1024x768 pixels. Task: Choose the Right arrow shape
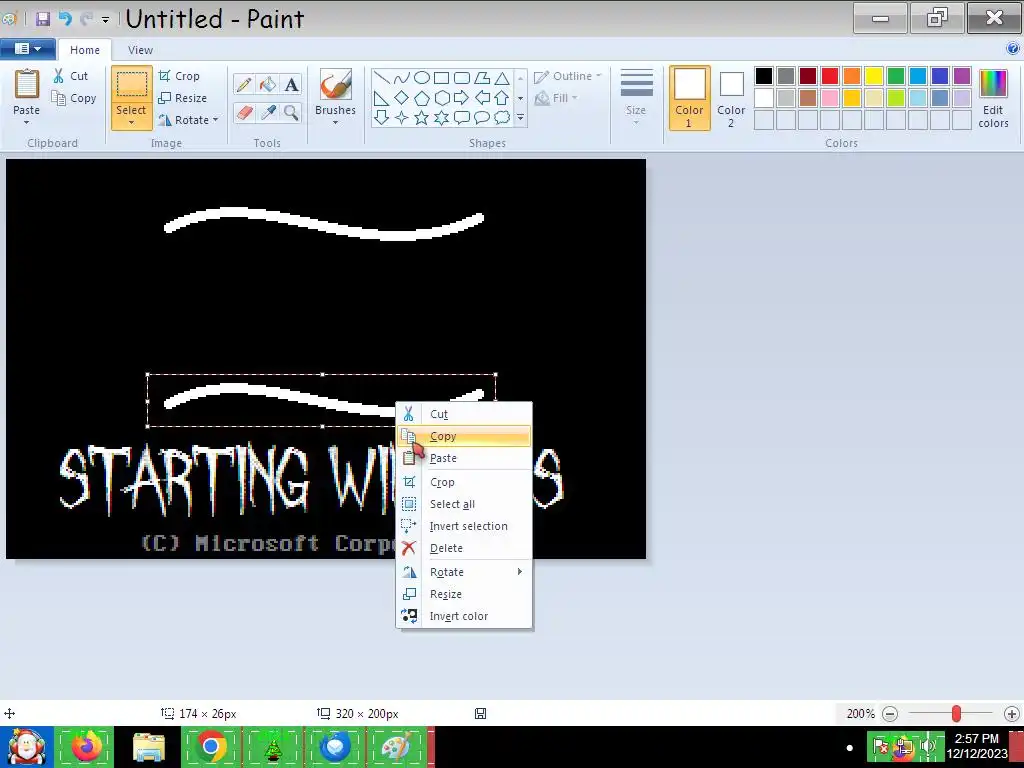tap(462, 98)
